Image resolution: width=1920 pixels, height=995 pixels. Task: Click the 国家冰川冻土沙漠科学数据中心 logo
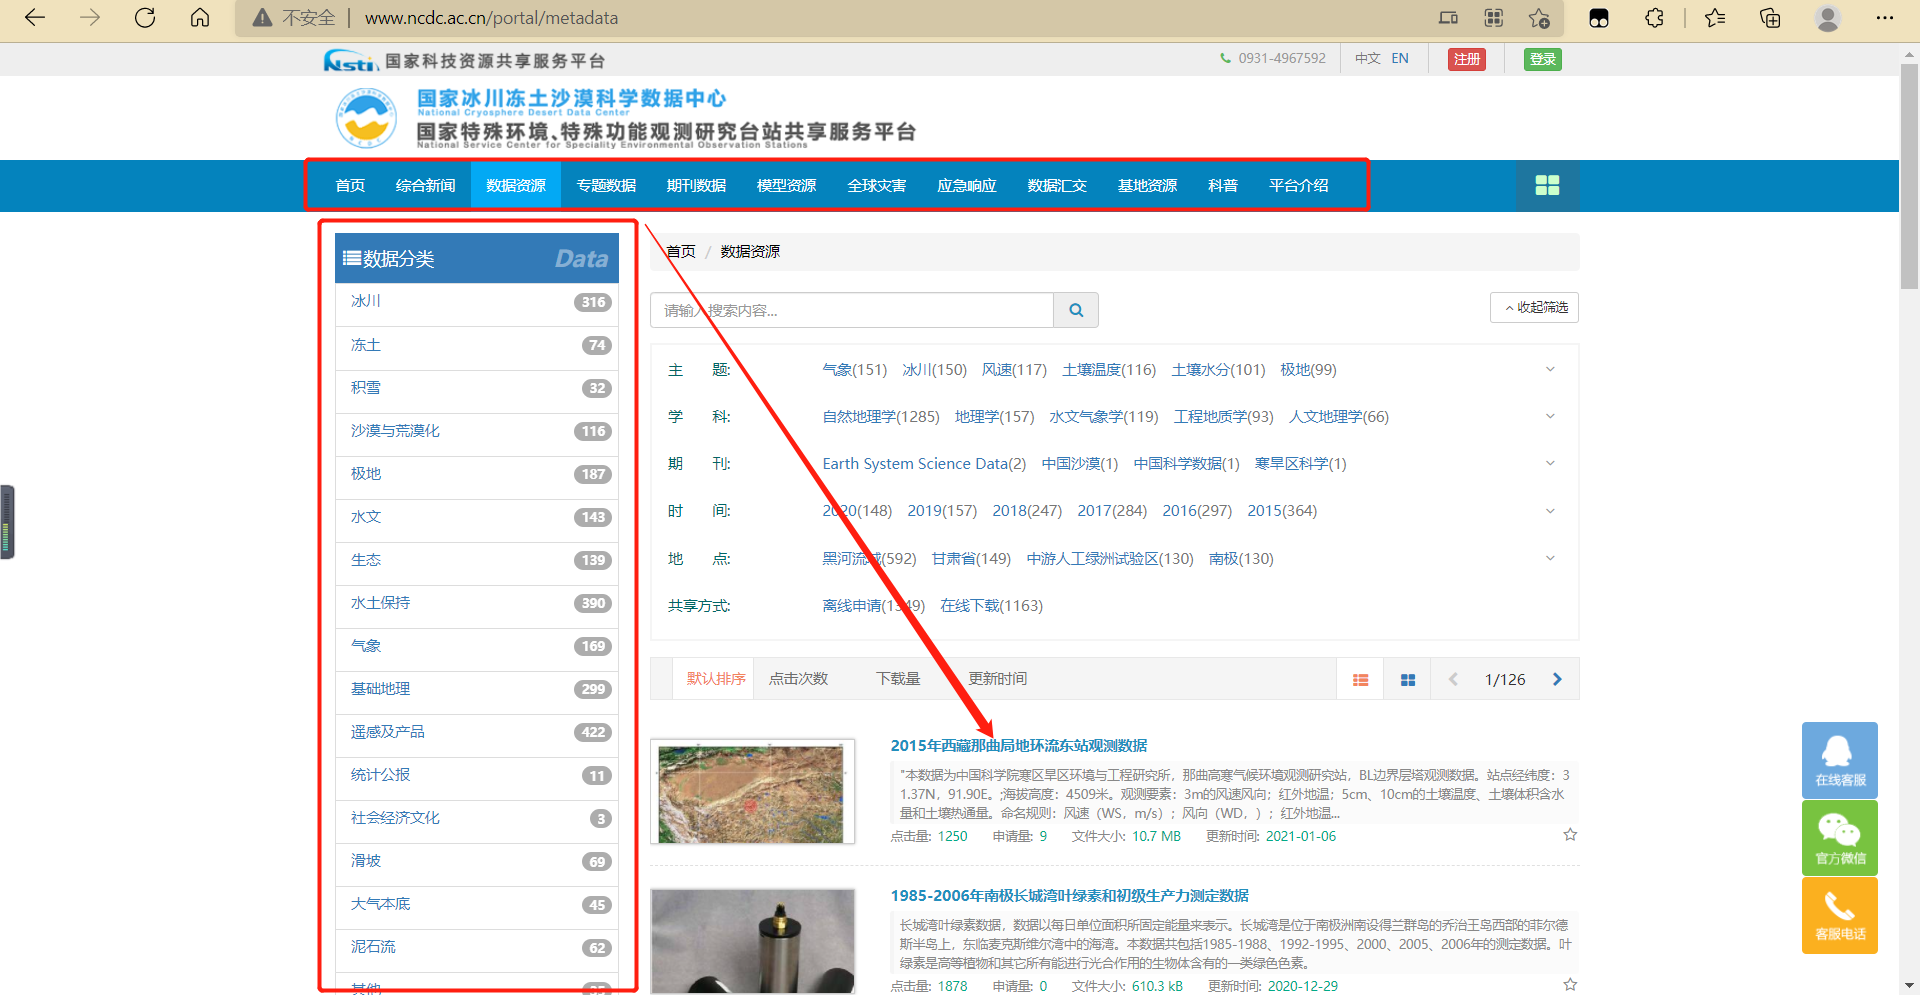366,117
